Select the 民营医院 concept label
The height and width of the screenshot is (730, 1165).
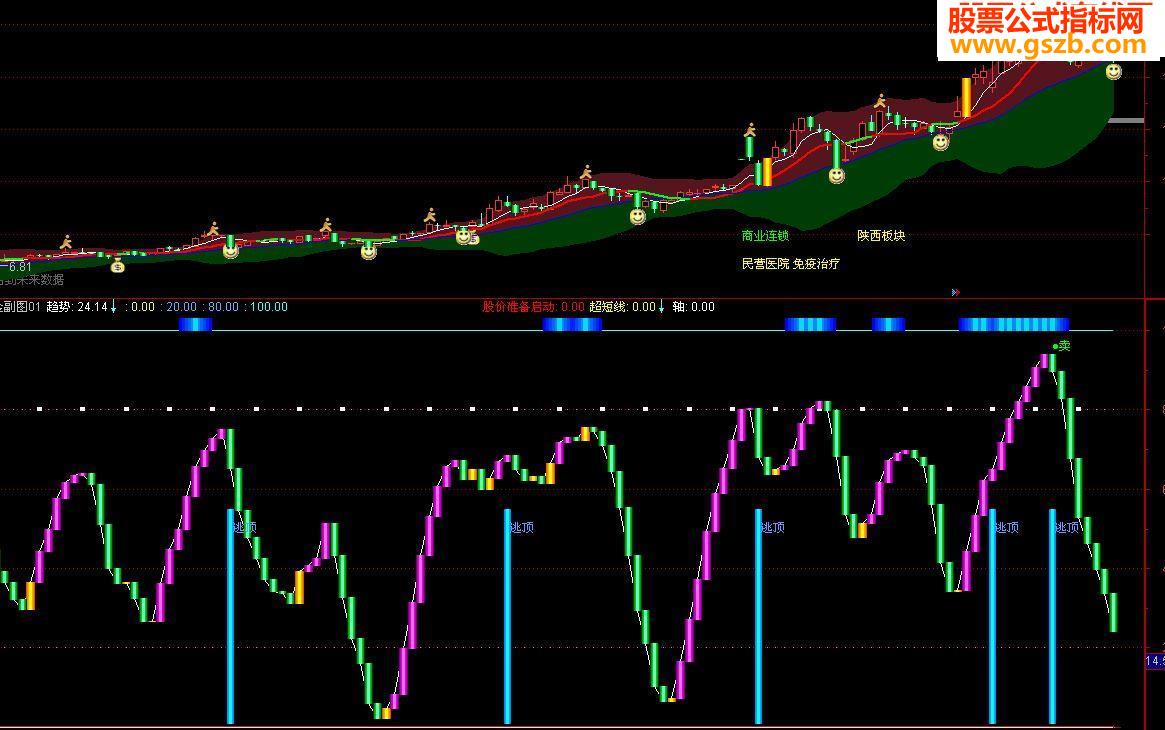765,264
